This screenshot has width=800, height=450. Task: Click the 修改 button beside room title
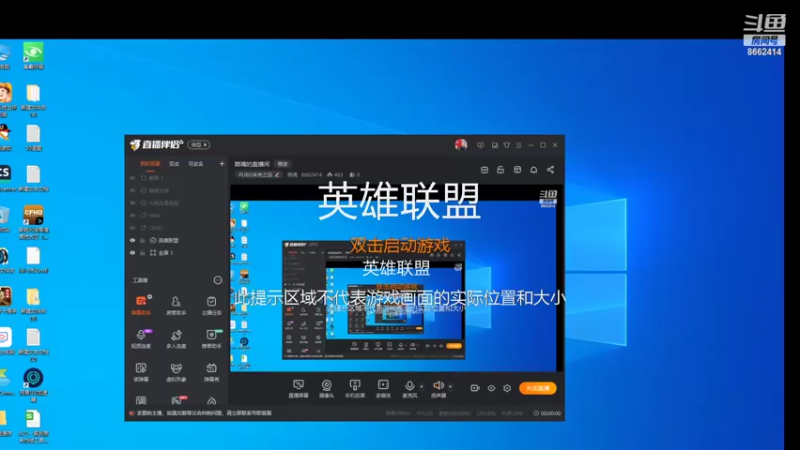283,164
